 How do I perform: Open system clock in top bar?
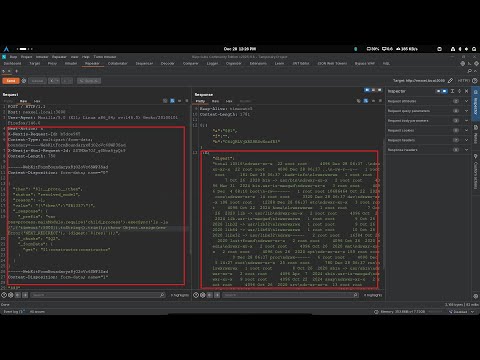tap(240, 49)
